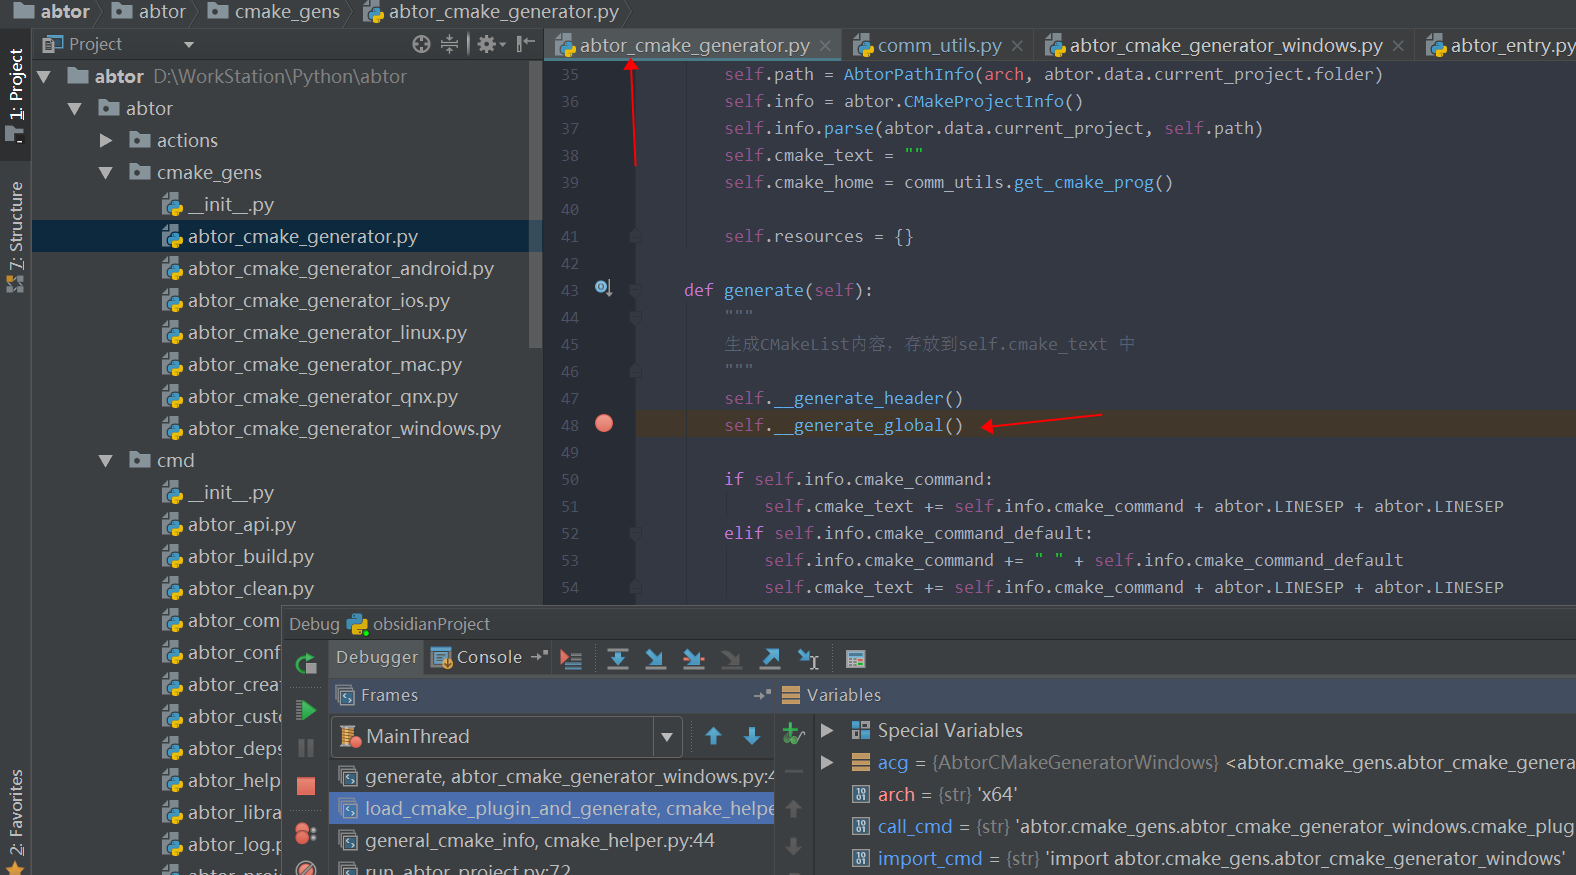The height and width of the screenshot is (875, 1576).
Task: Click the override marker on line 43
Action: tap(603, 288)
